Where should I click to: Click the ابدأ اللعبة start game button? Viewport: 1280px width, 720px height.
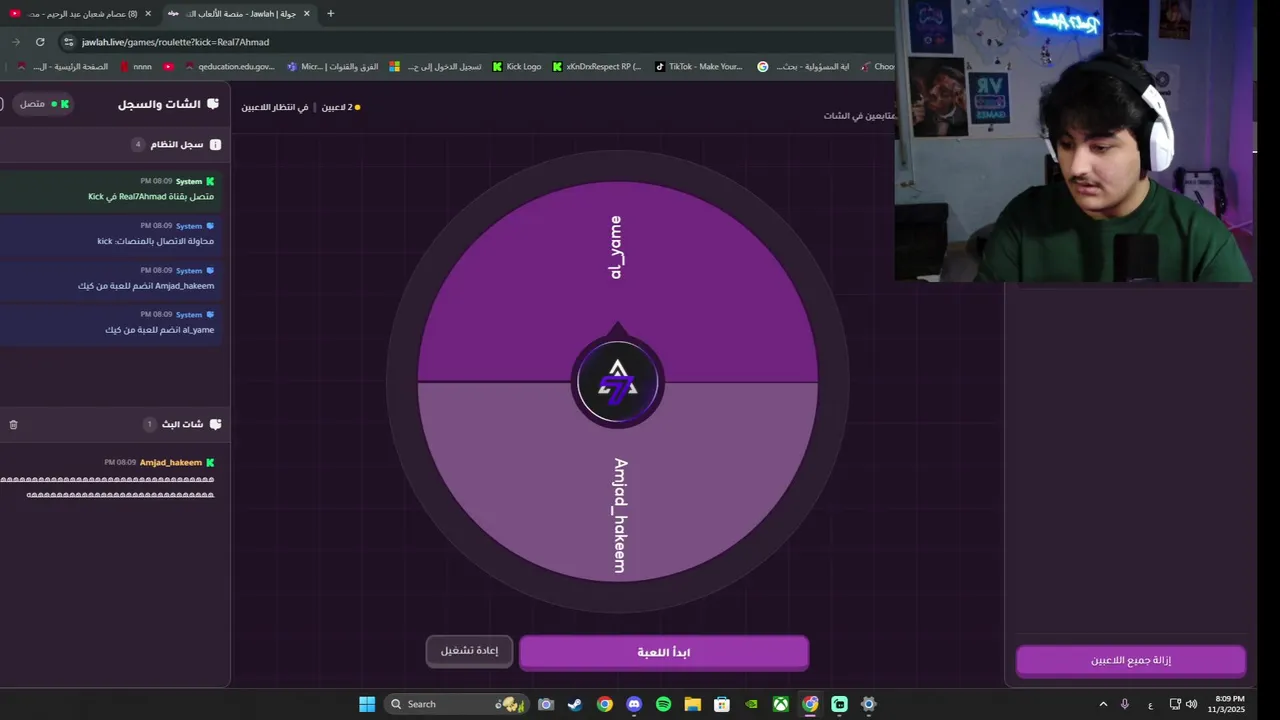coord(664,653)
